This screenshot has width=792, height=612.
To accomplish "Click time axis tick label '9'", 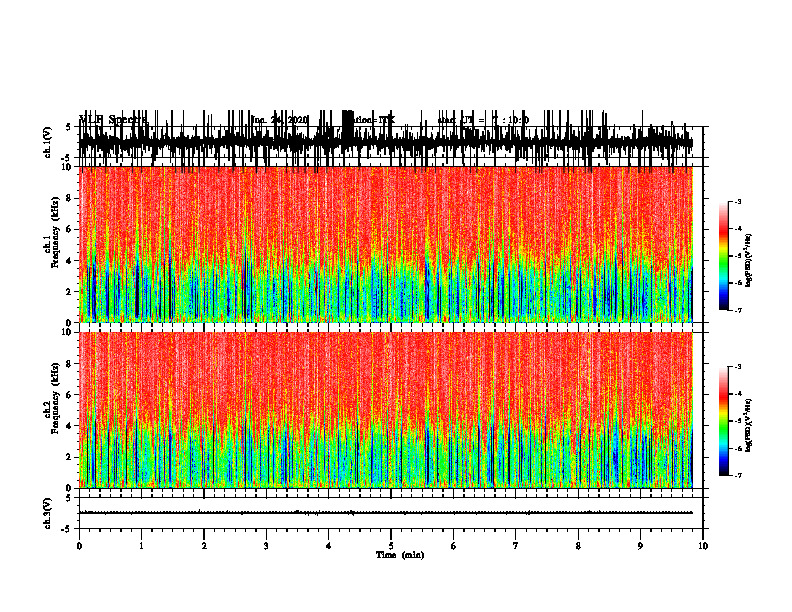I will 640,546.
